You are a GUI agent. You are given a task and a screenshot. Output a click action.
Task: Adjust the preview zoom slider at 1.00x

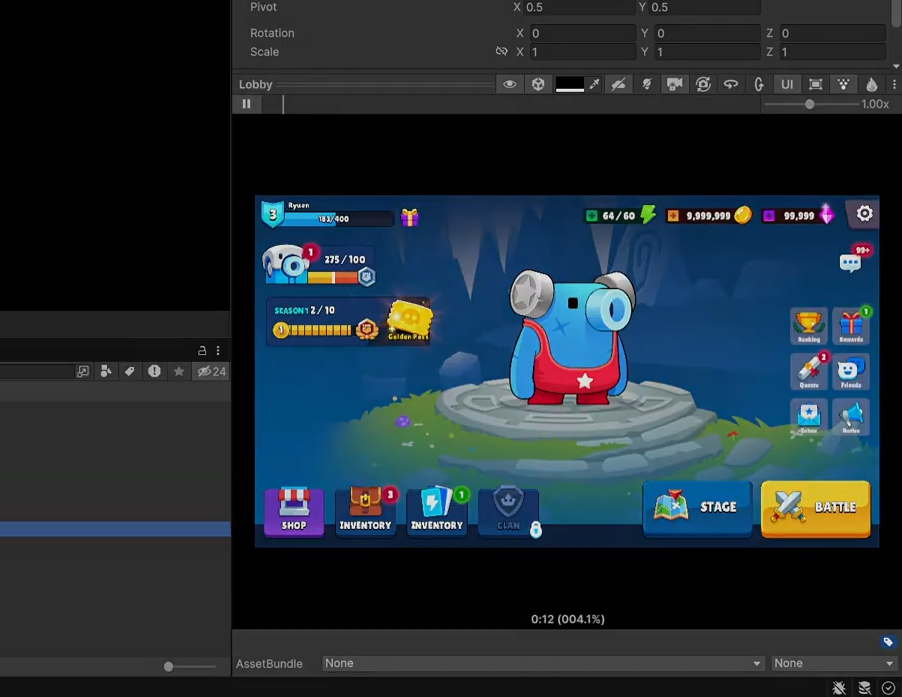tap(809, 104)
